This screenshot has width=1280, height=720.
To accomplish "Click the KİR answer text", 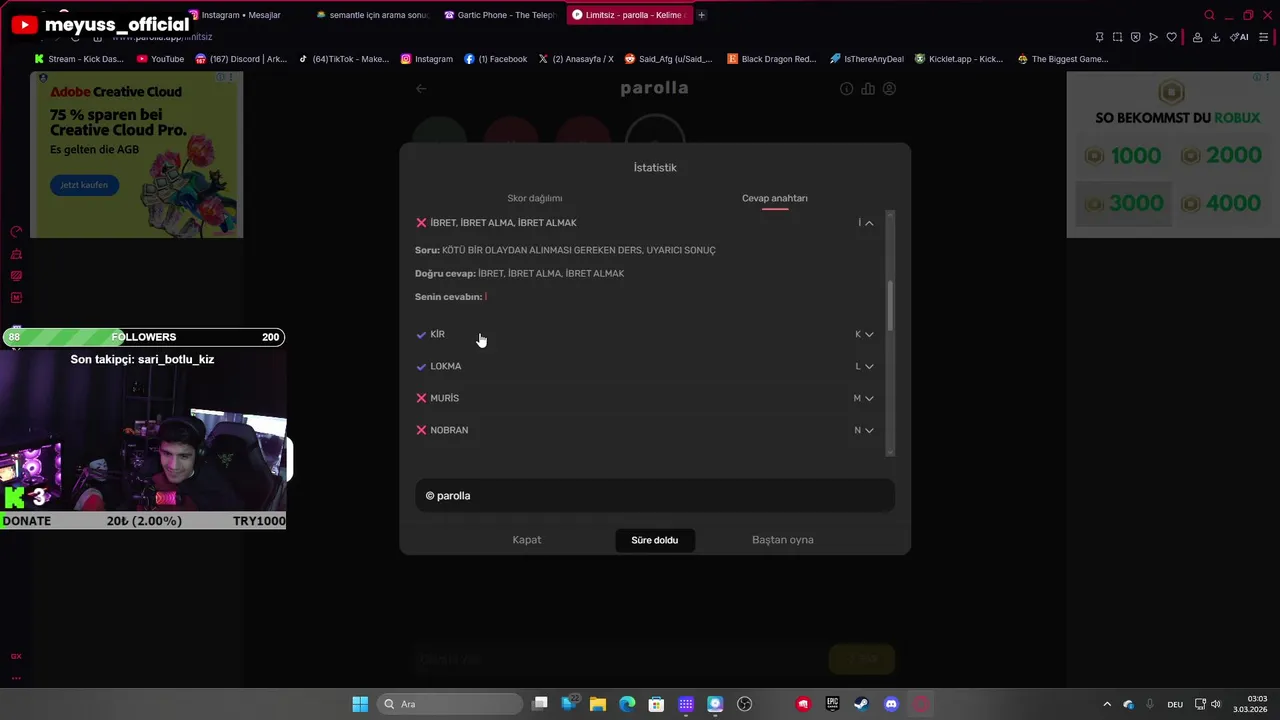I will [x=437, y=334].
